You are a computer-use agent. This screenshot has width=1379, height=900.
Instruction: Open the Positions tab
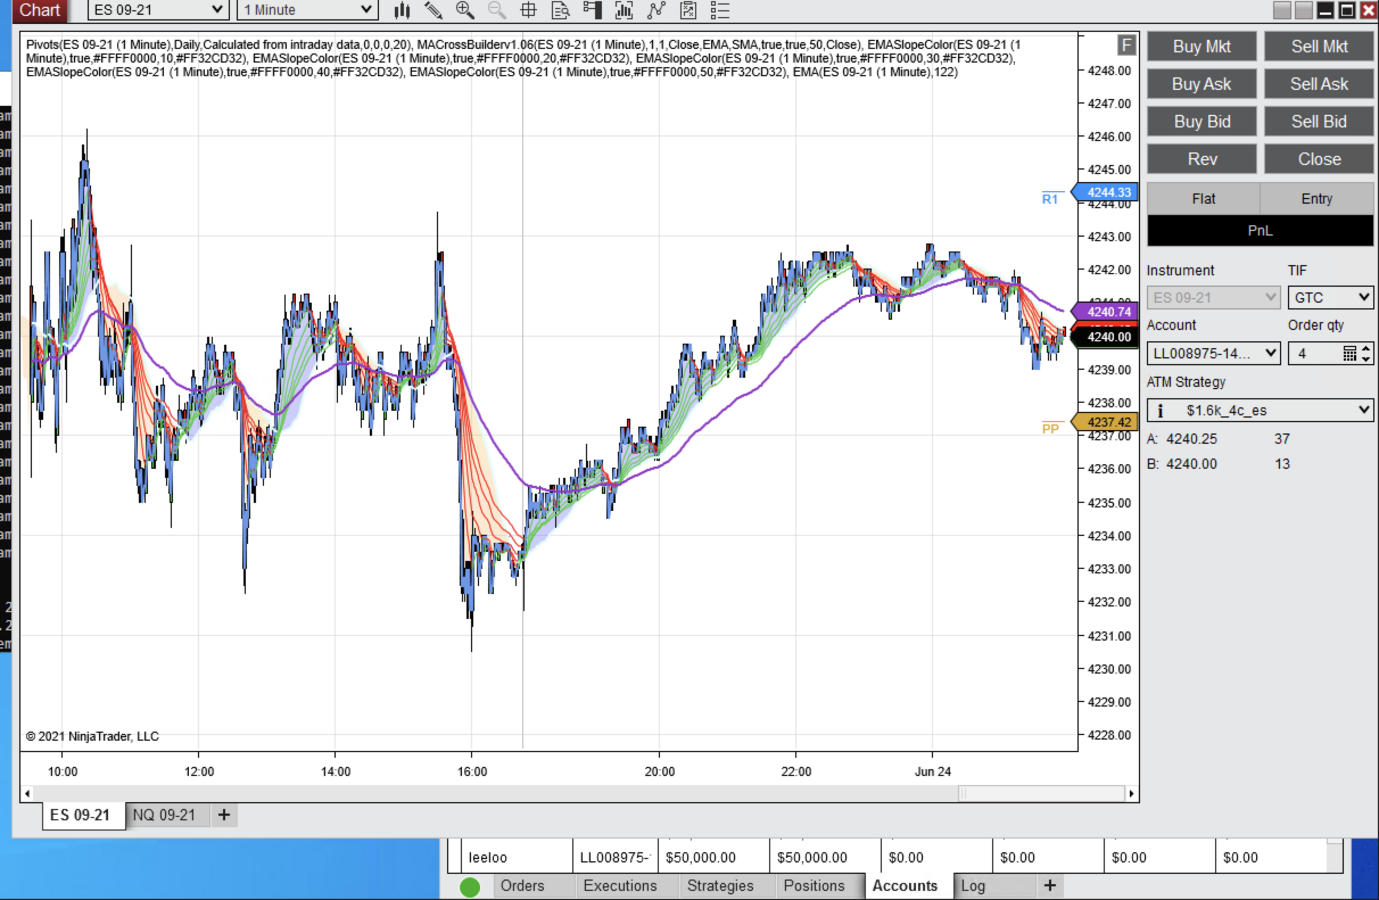pyautogui.click(x=814, y=886)
